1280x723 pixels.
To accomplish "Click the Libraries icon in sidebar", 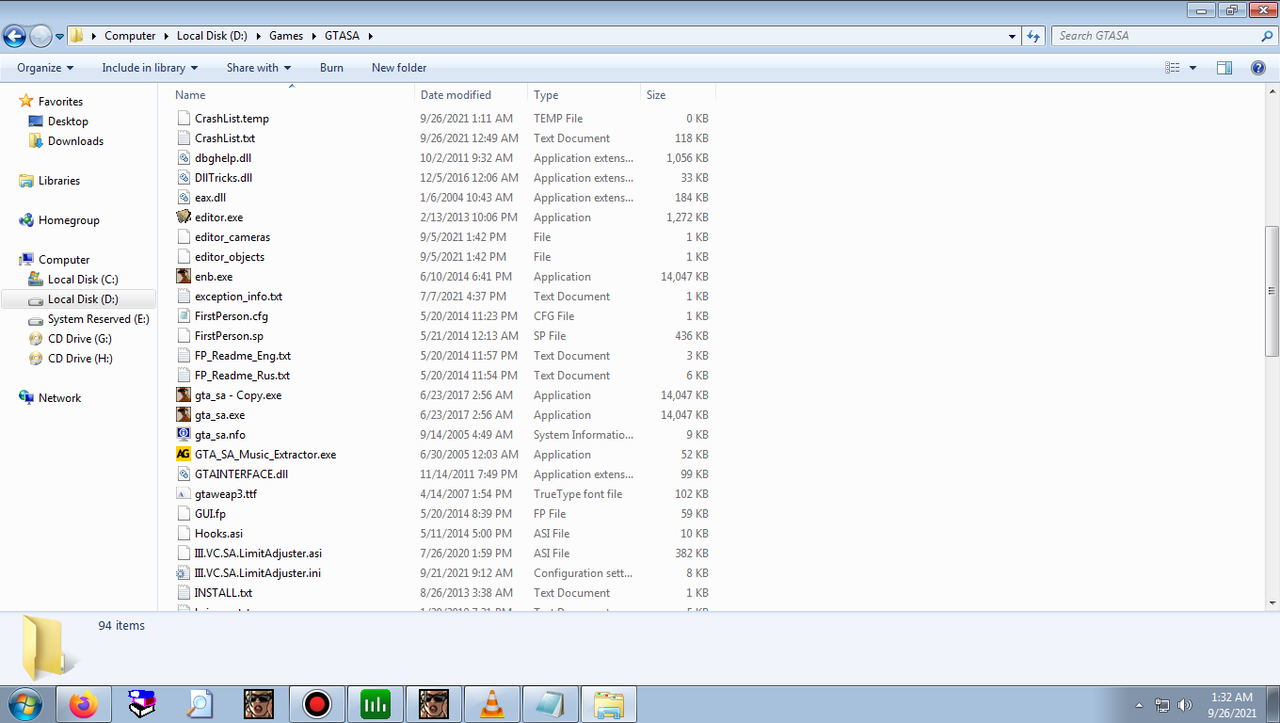I will (x=26, y=181).
